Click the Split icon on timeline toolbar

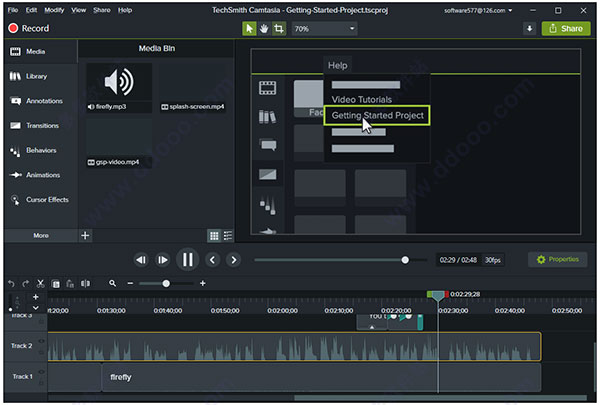85,284
